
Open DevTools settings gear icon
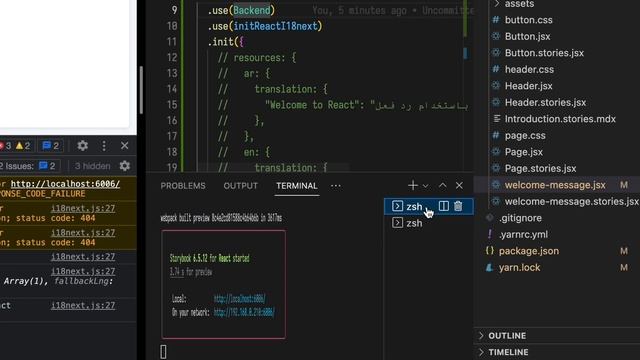point(82,146)
